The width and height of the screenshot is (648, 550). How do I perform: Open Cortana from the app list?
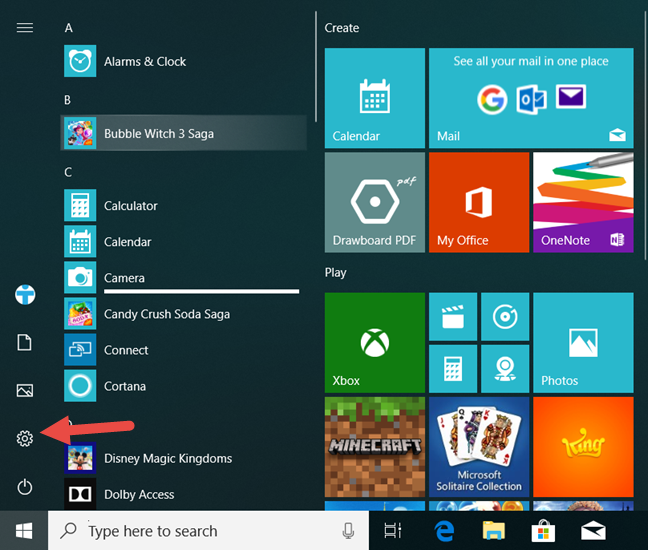184,386
